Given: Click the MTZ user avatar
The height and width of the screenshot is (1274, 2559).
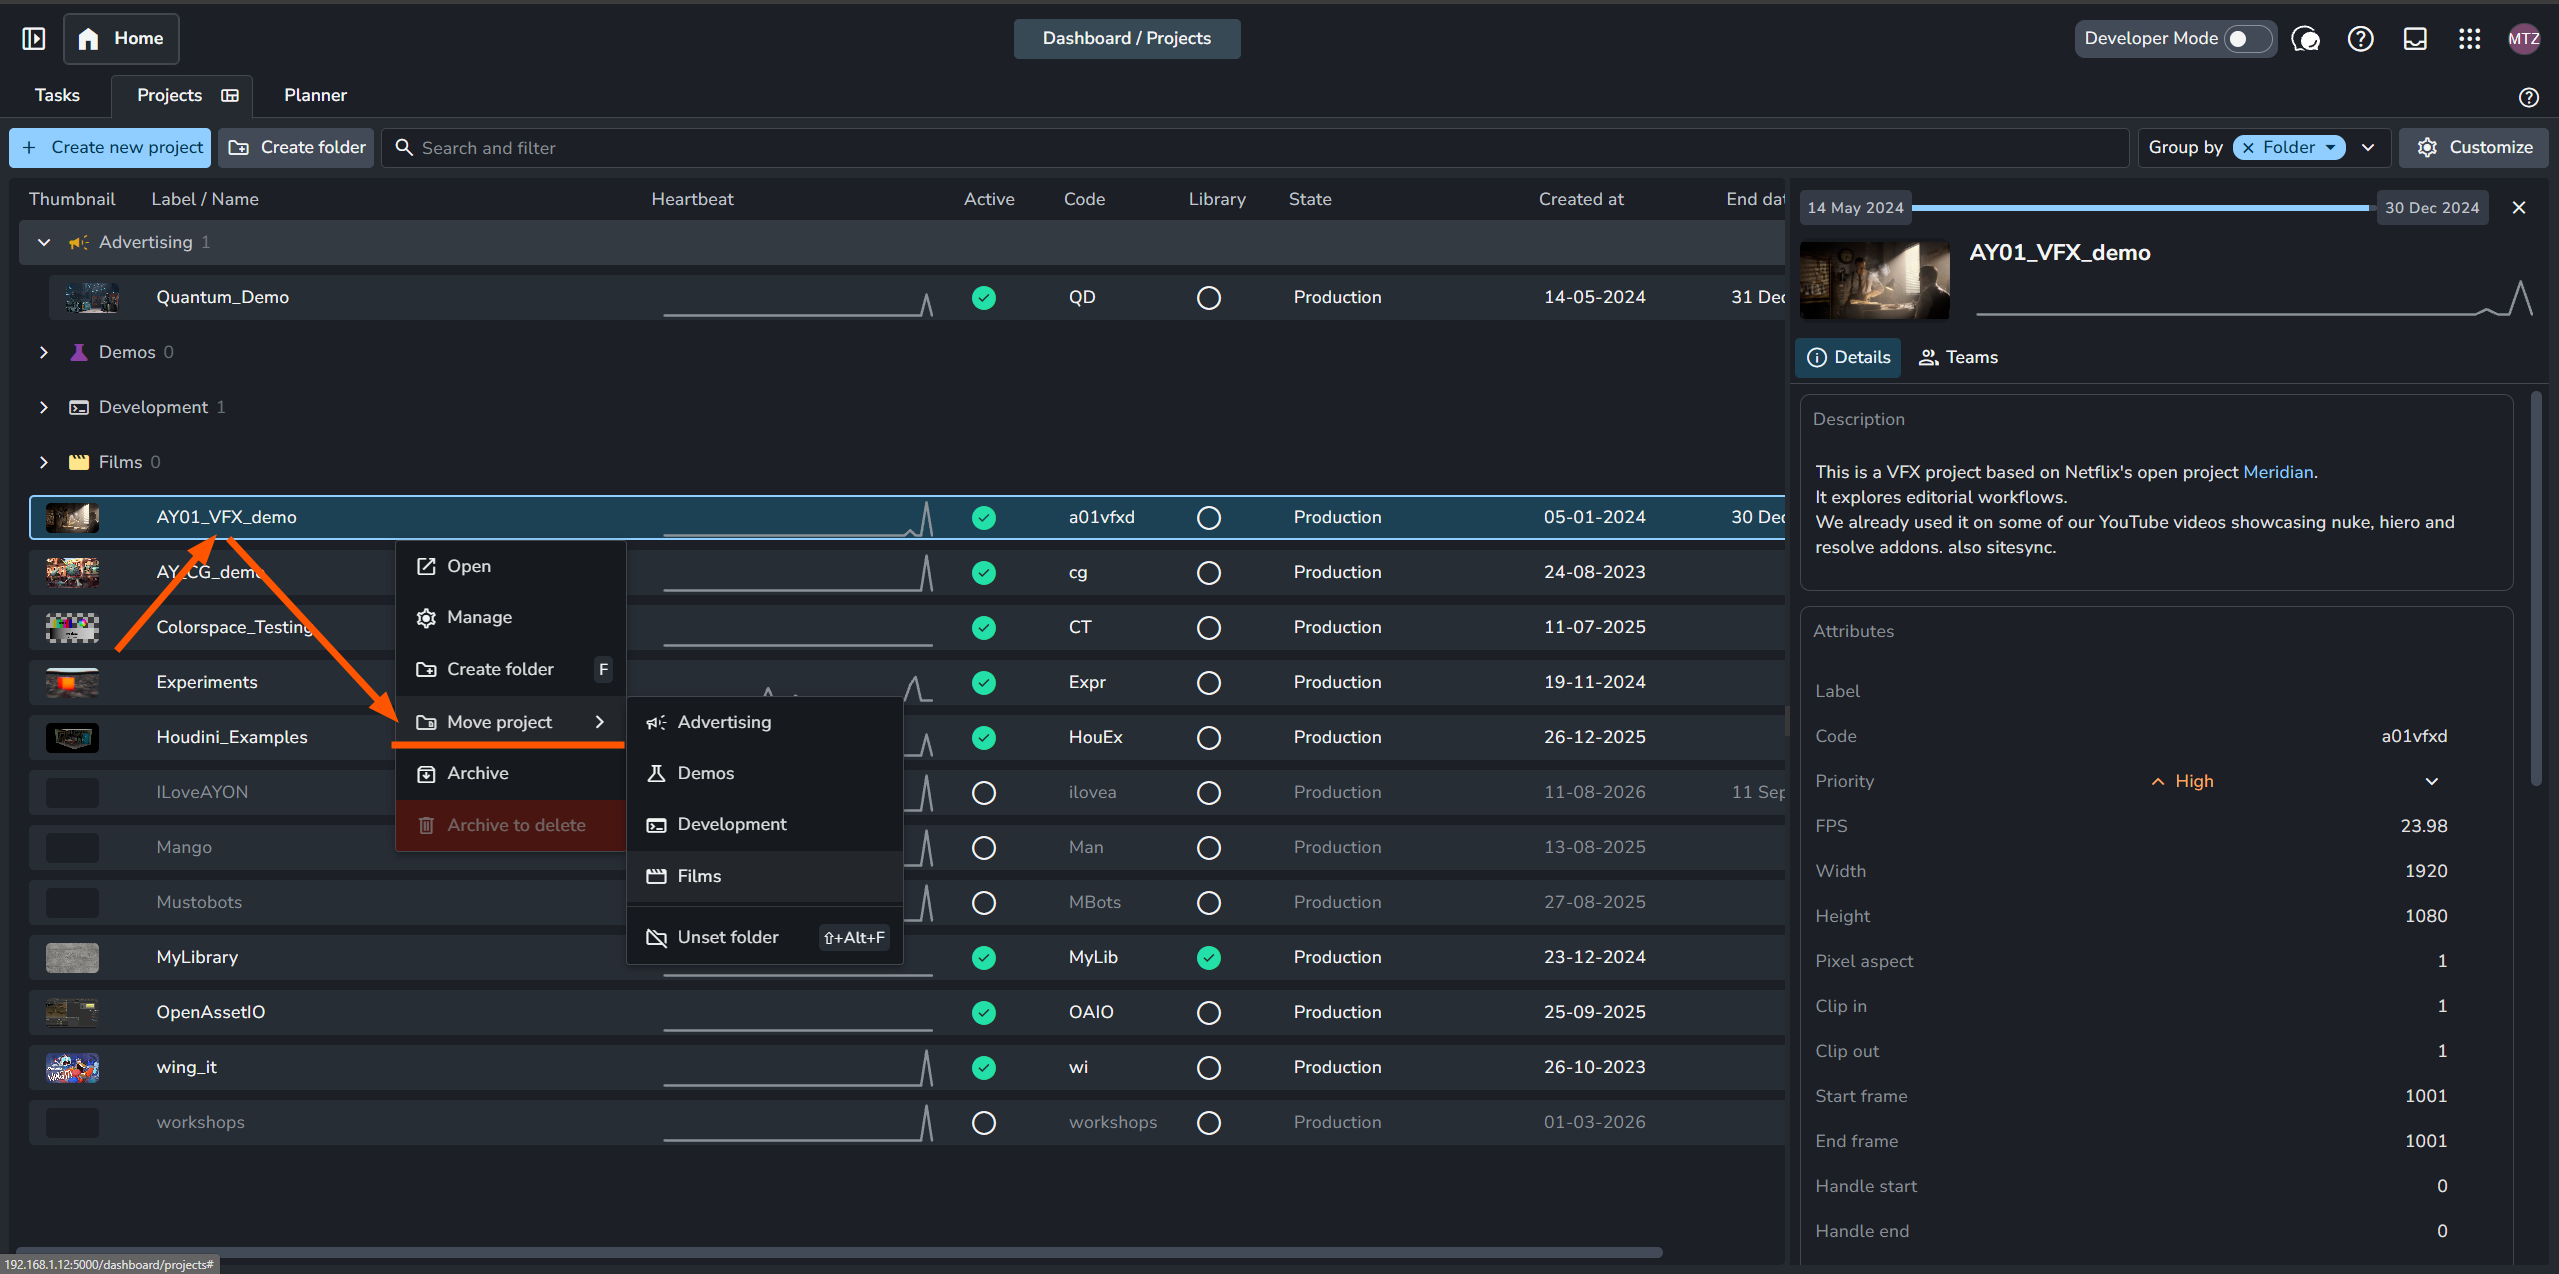Looking at the screenshot, I should (2523, 38).
